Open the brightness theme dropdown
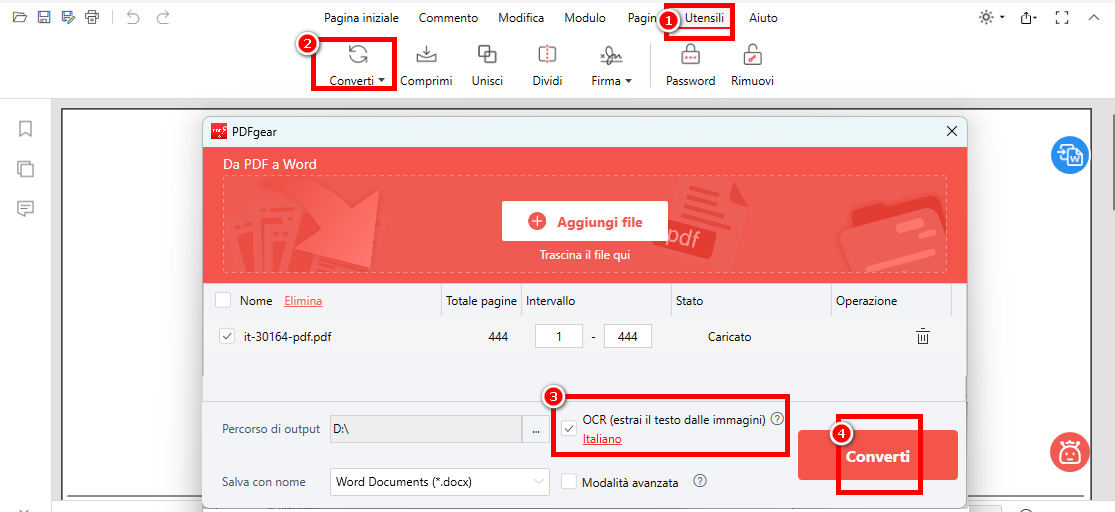The height and width of the screenshot is (512, 1115). tap(991, 18)
